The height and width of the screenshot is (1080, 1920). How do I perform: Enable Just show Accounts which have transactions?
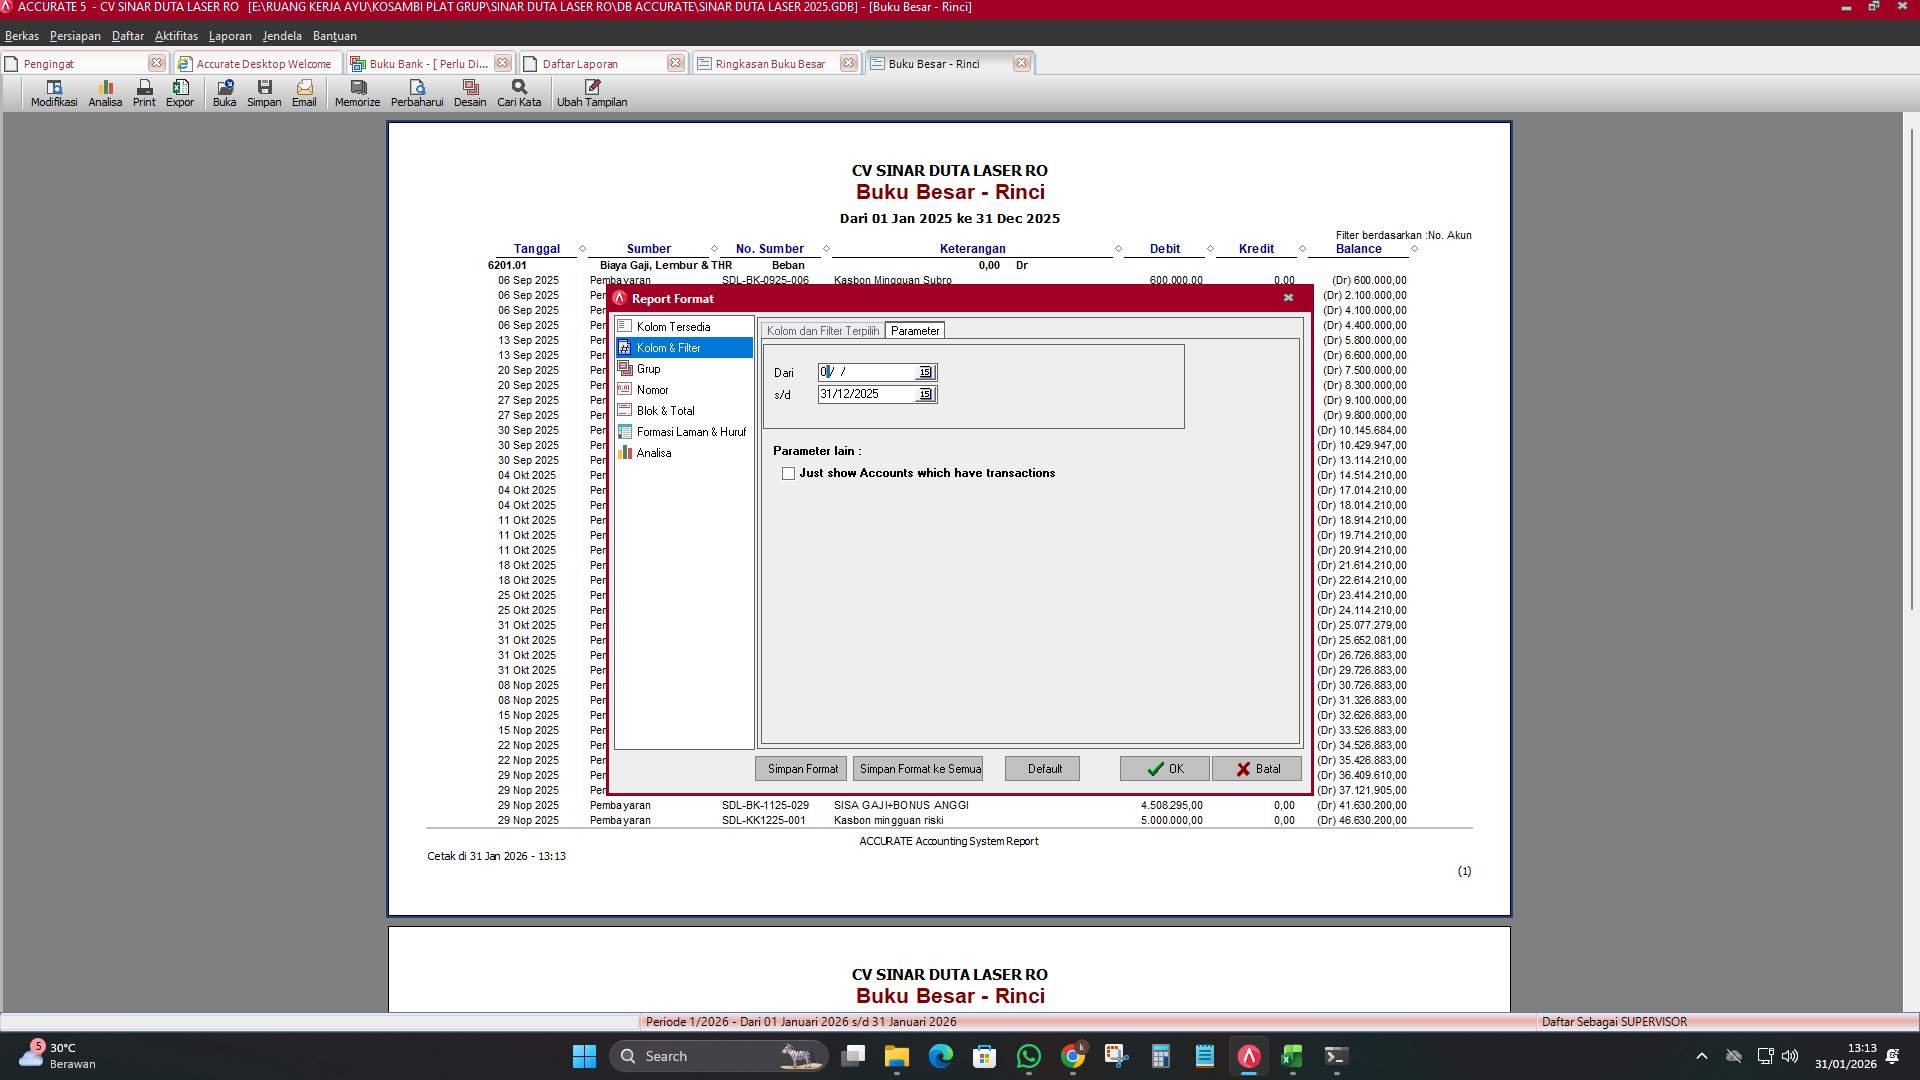[788, 473]
